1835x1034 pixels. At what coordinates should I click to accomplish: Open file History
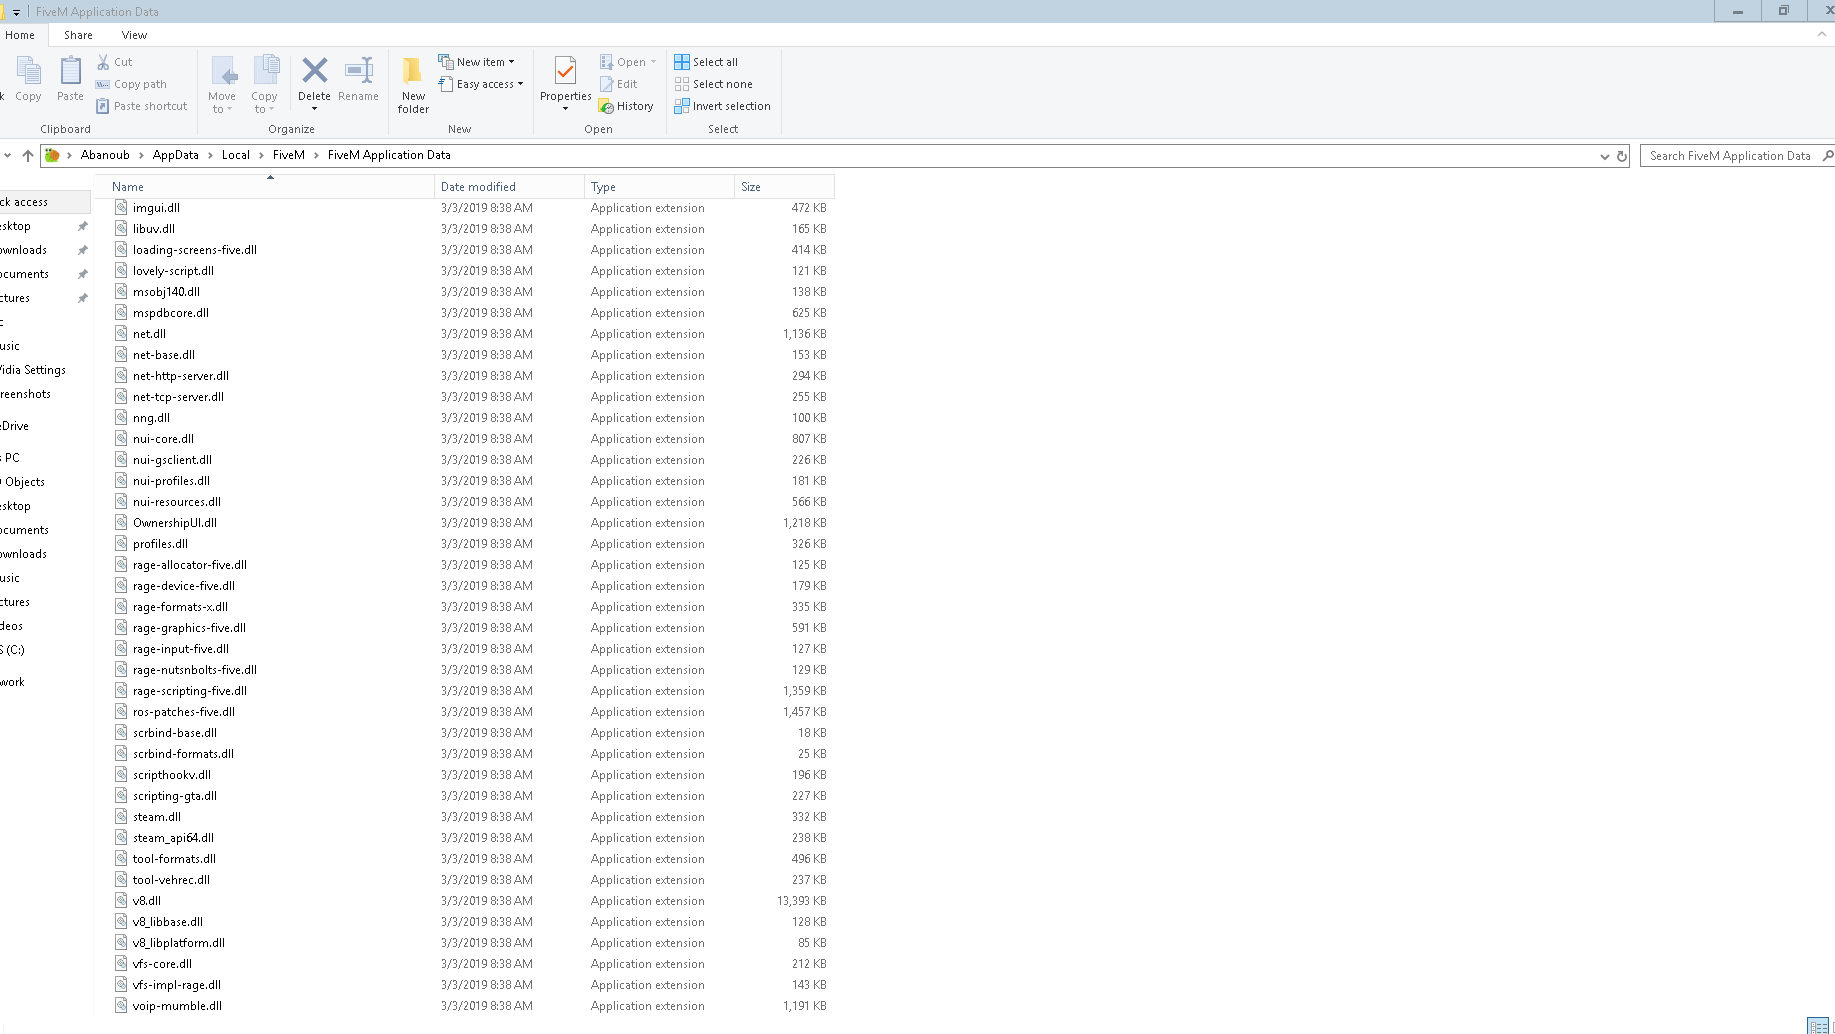point(626,106)
